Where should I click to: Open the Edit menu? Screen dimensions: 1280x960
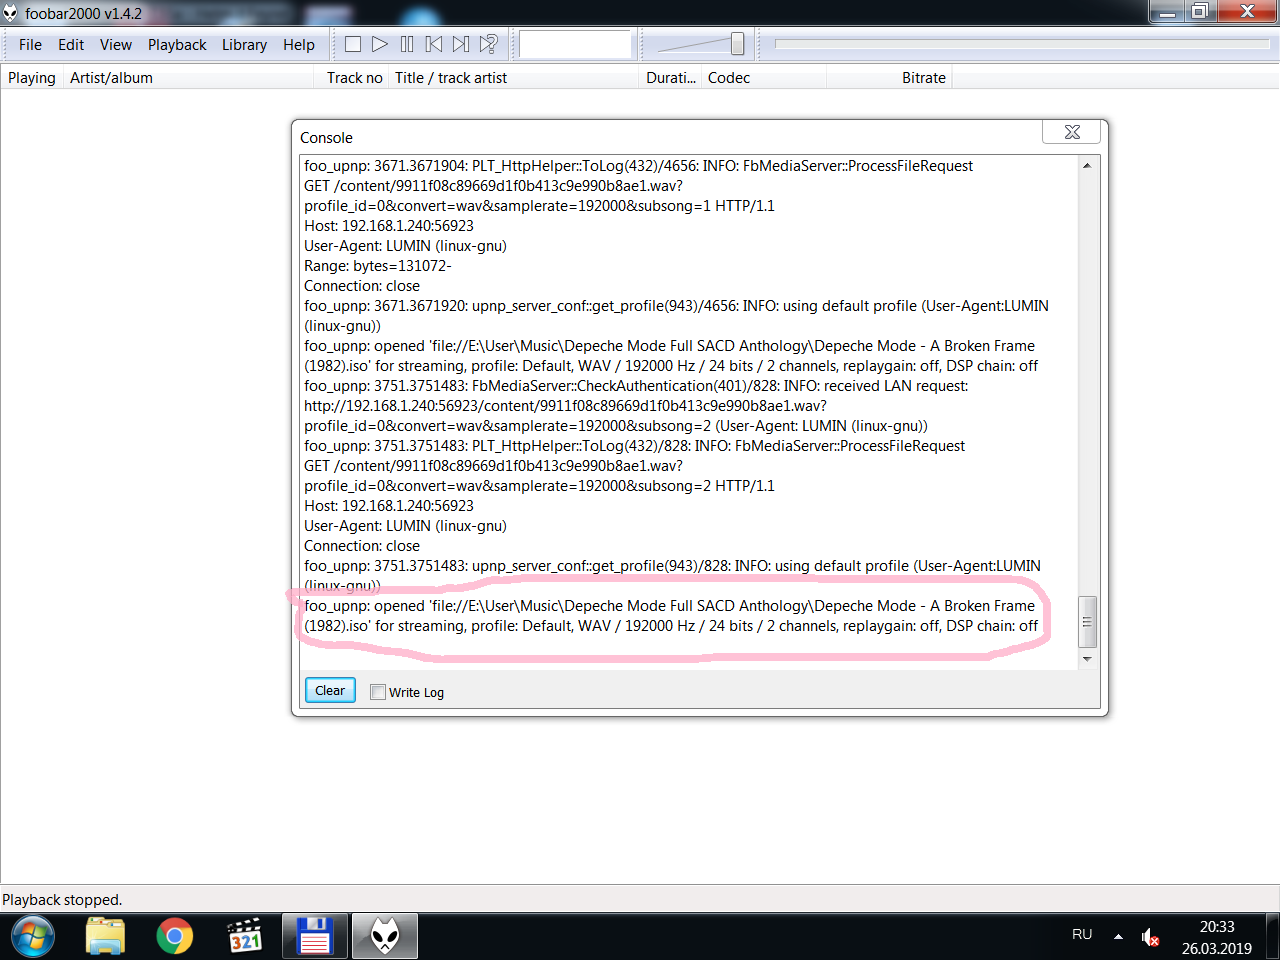pyautogui.click(x=71, y=45)
